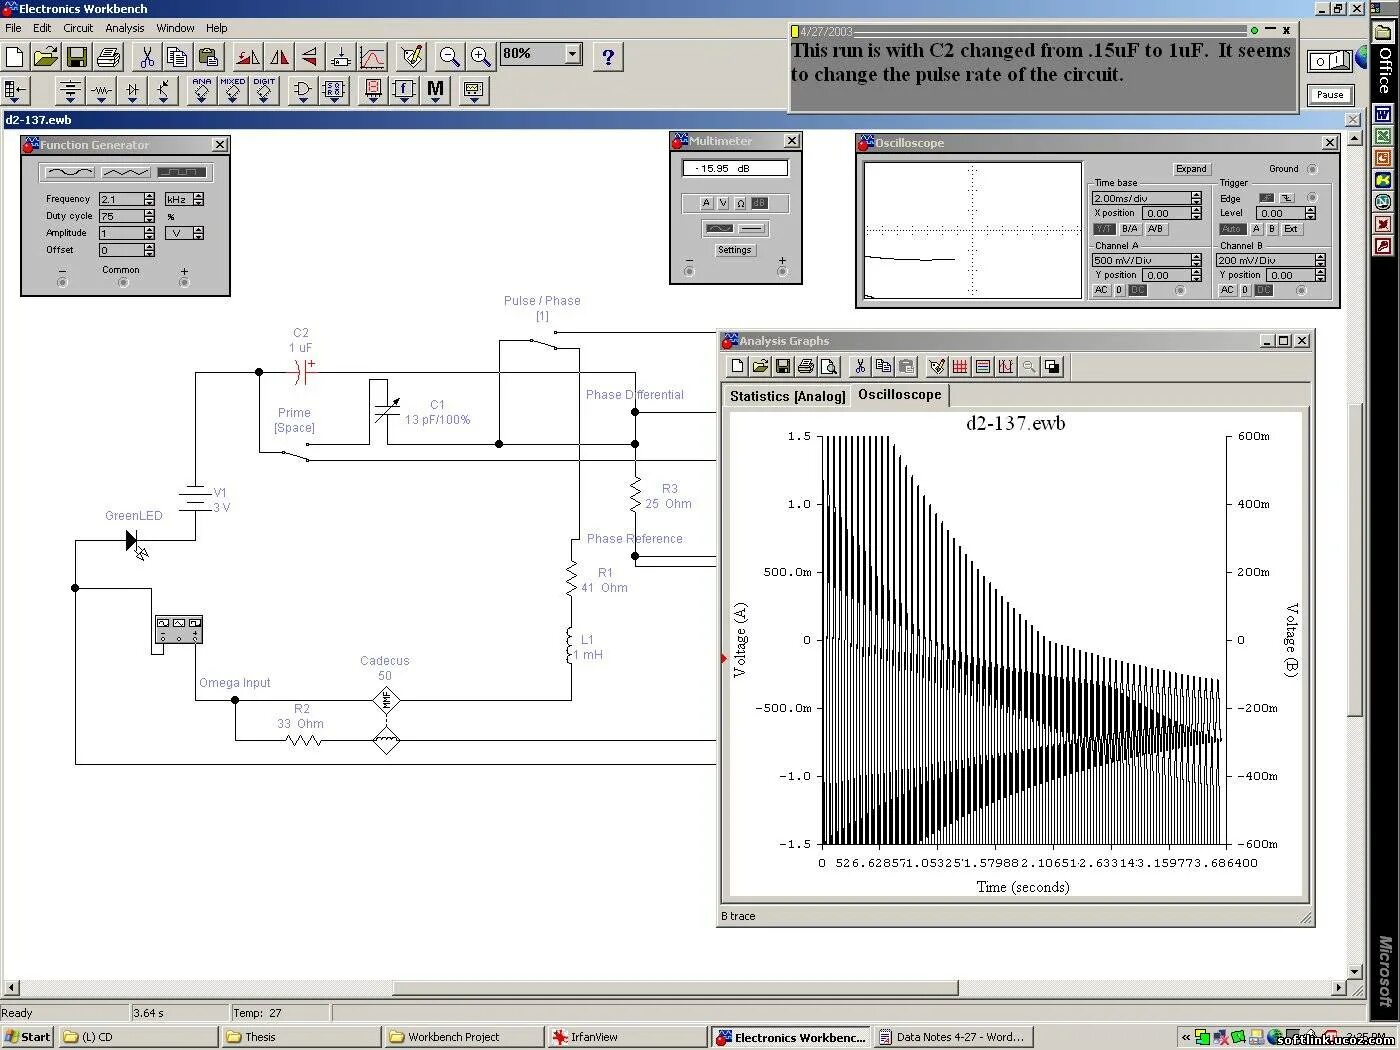Viewport: 1400px width, 1050px height.
Task: Click the Pause simulation button
Action: click(x=1330, y=95)
